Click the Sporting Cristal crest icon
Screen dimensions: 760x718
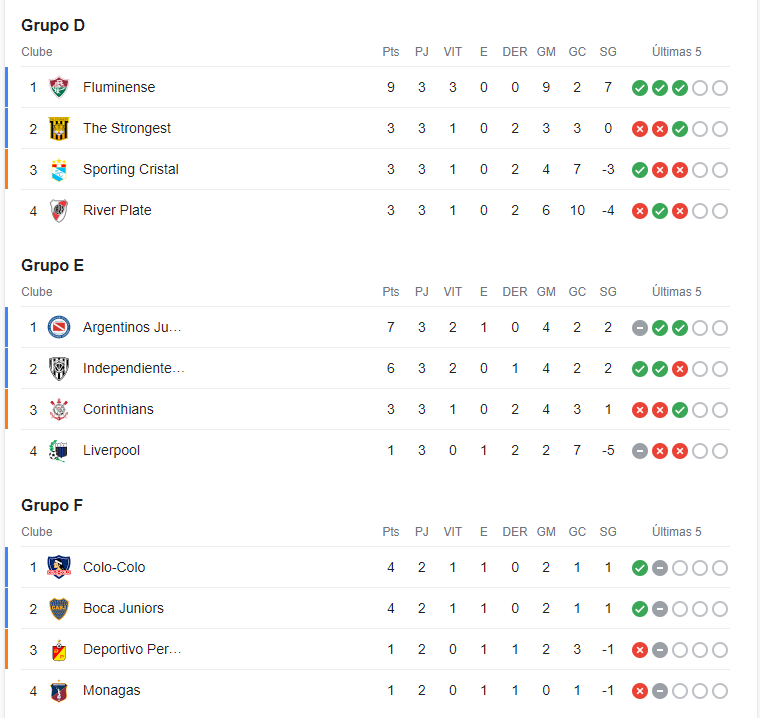pyautogui.click(x=59, y=170)
